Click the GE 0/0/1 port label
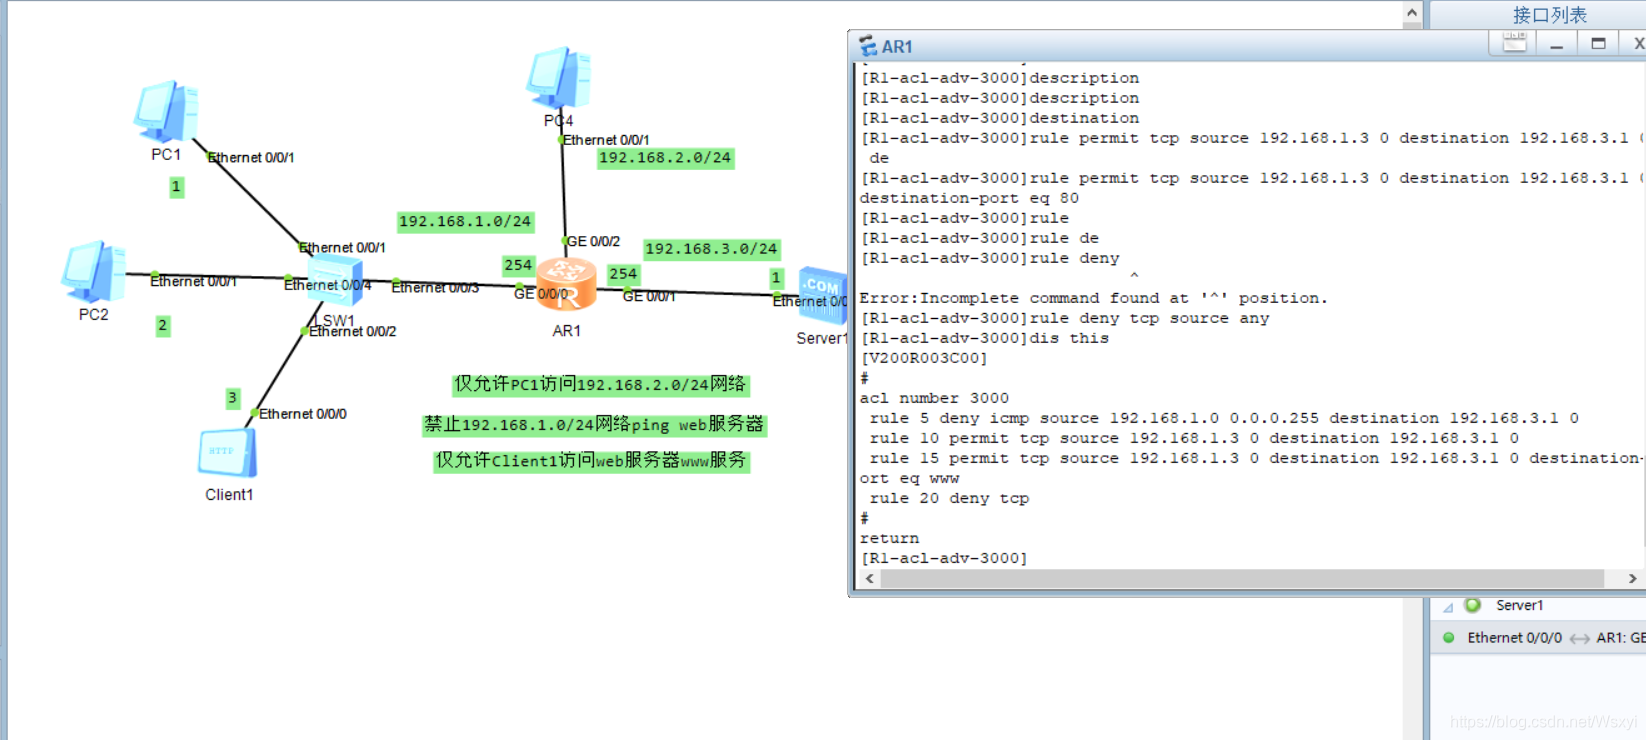Screen dimensions: 1646x740 649,296
